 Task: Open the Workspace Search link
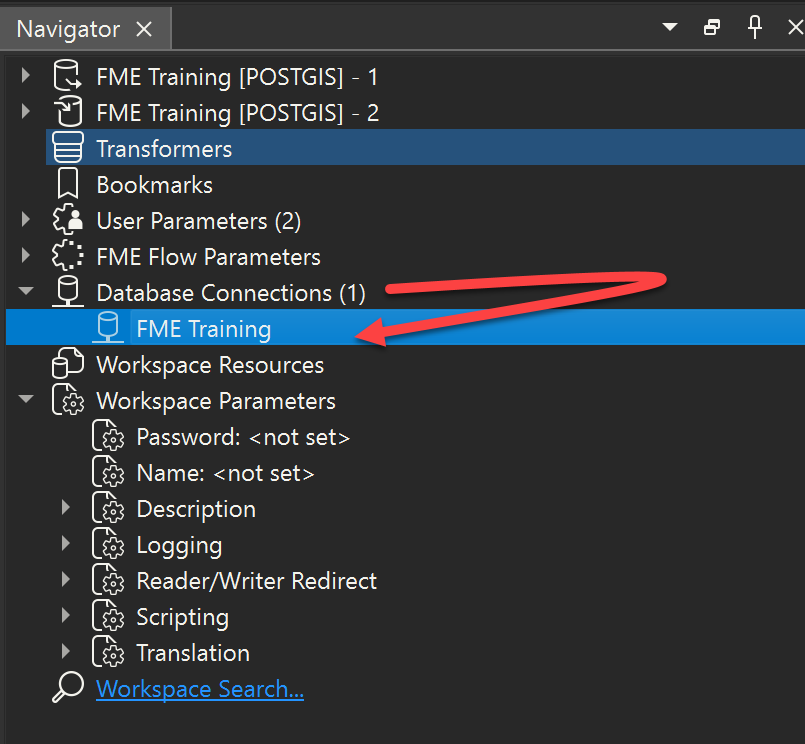coord(200,689)
